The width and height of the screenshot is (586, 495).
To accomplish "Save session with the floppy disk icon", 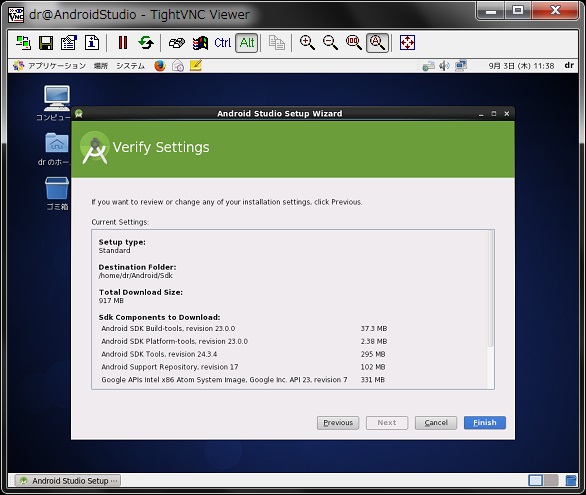I will pos(46,43).
